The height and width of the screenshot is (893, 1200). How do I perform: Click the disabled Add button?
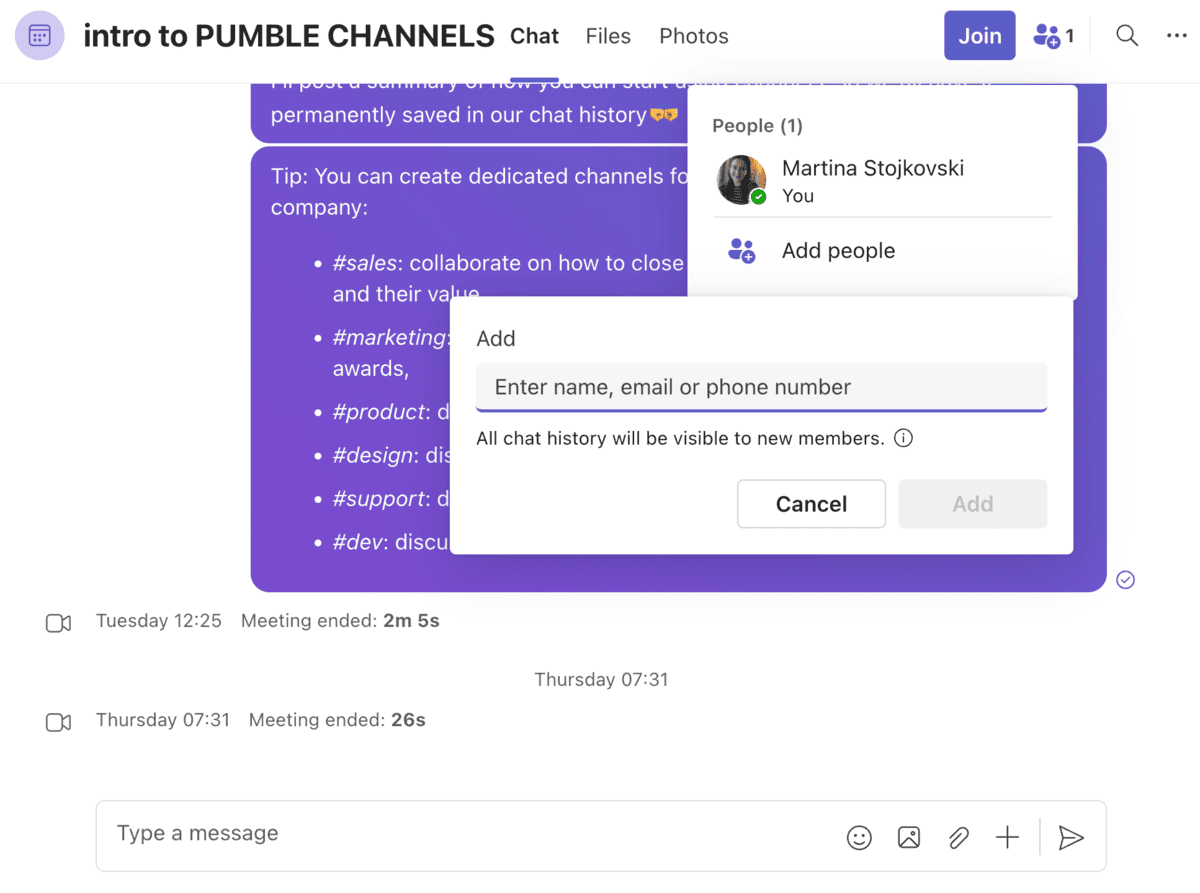tap(973, 504)
